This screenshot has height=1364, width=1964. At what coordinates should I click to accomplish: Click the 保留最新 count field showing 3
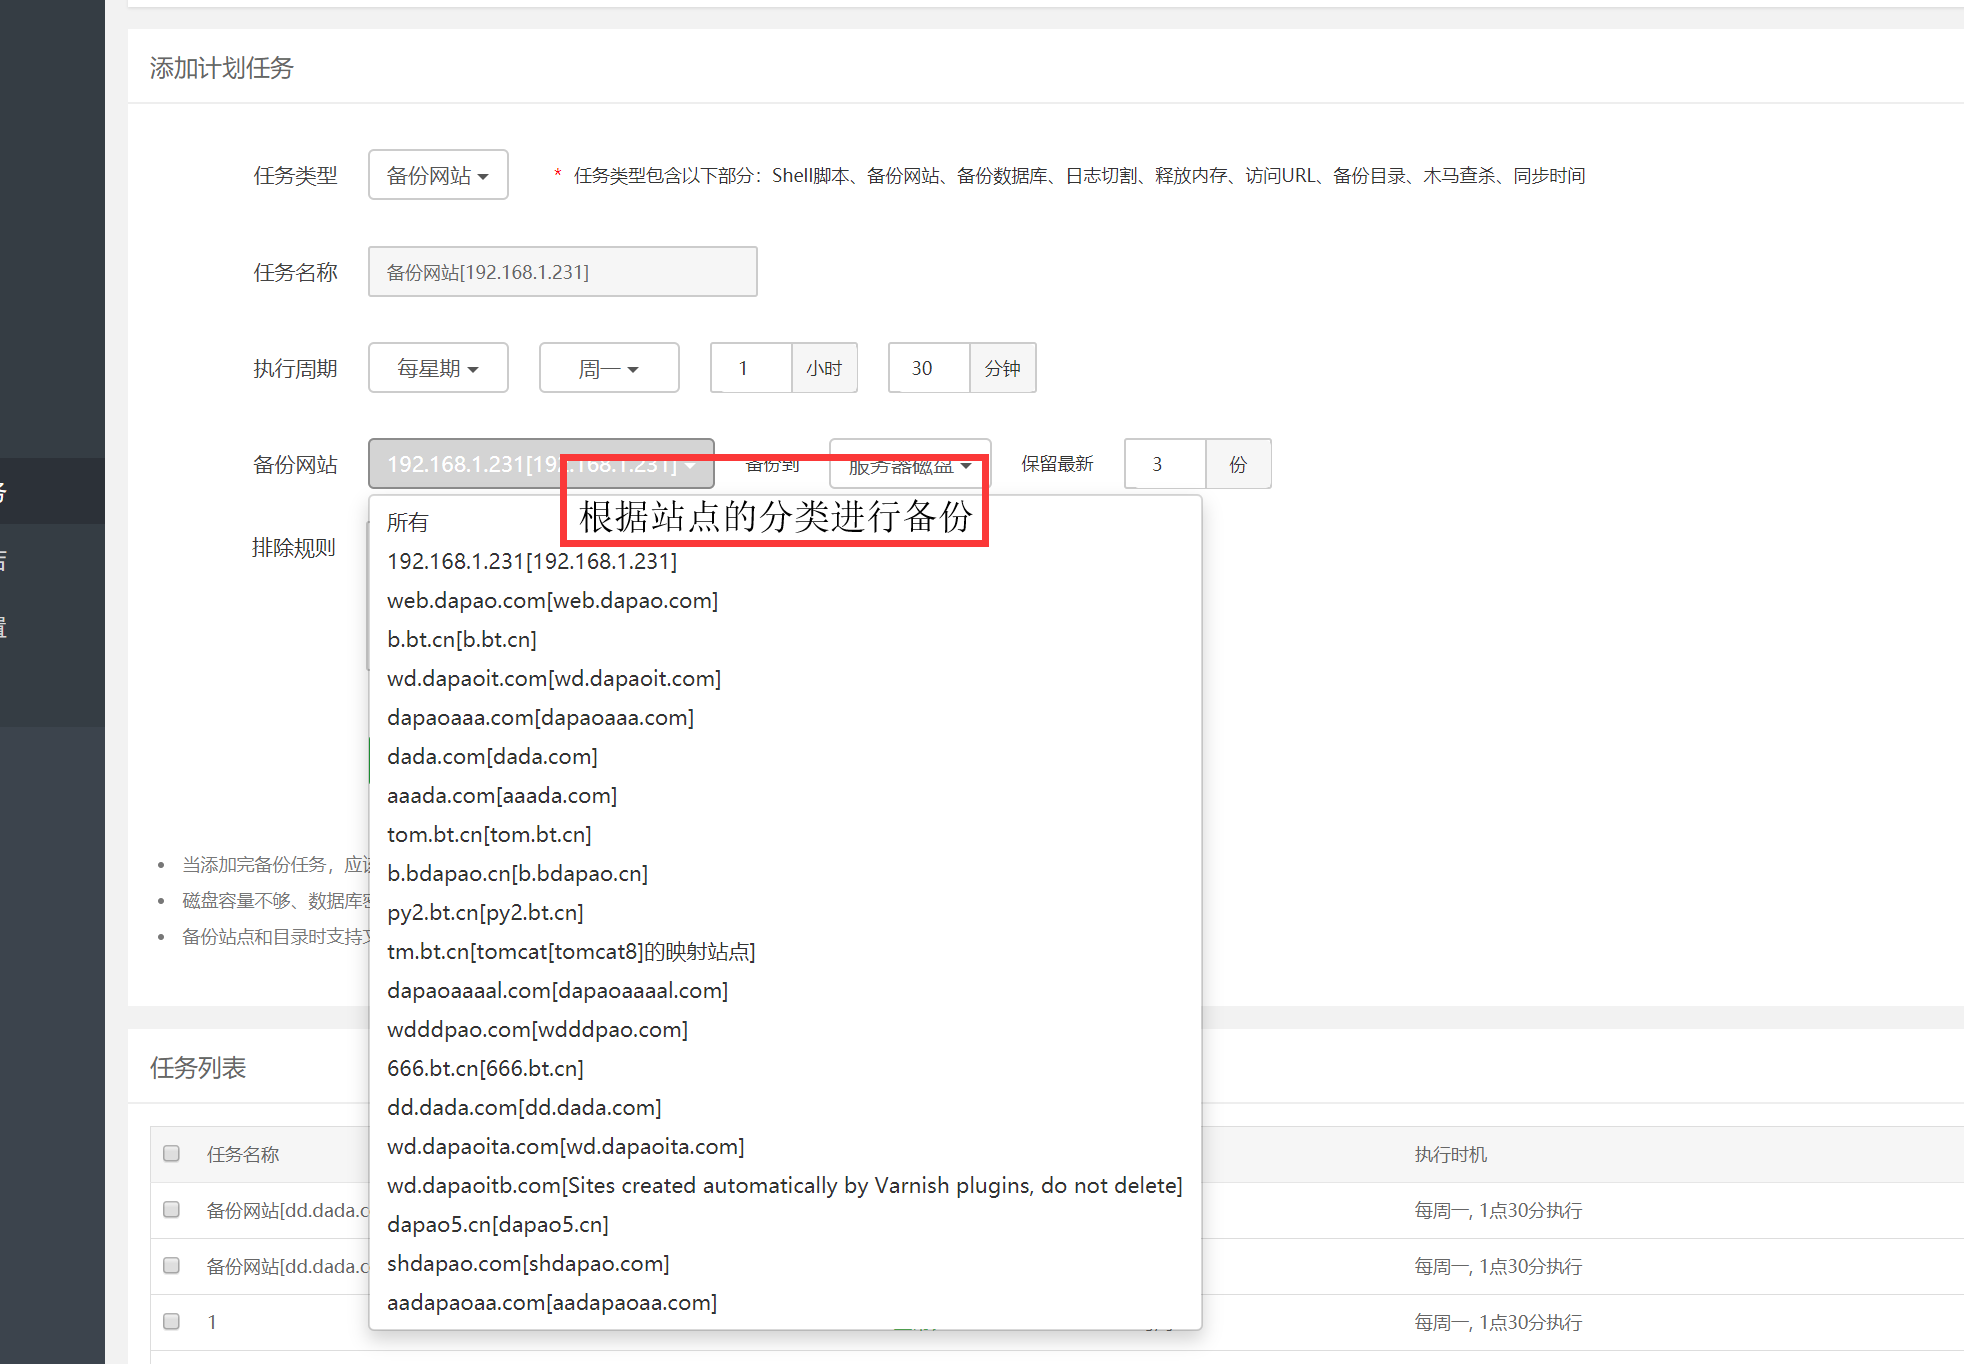1165,464
